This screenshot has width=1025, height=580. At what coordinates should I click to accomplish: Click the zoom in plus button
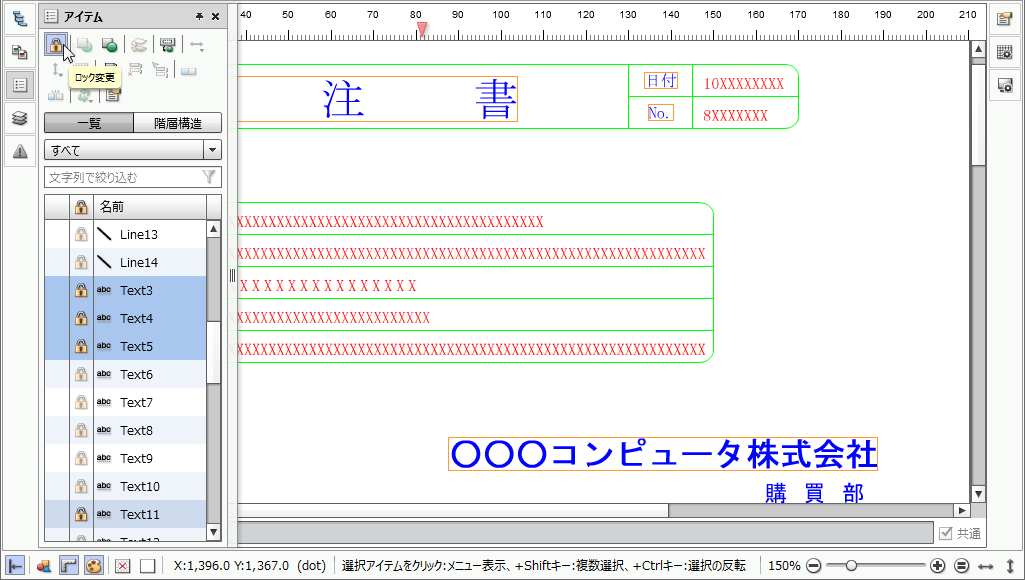point(937,566)
